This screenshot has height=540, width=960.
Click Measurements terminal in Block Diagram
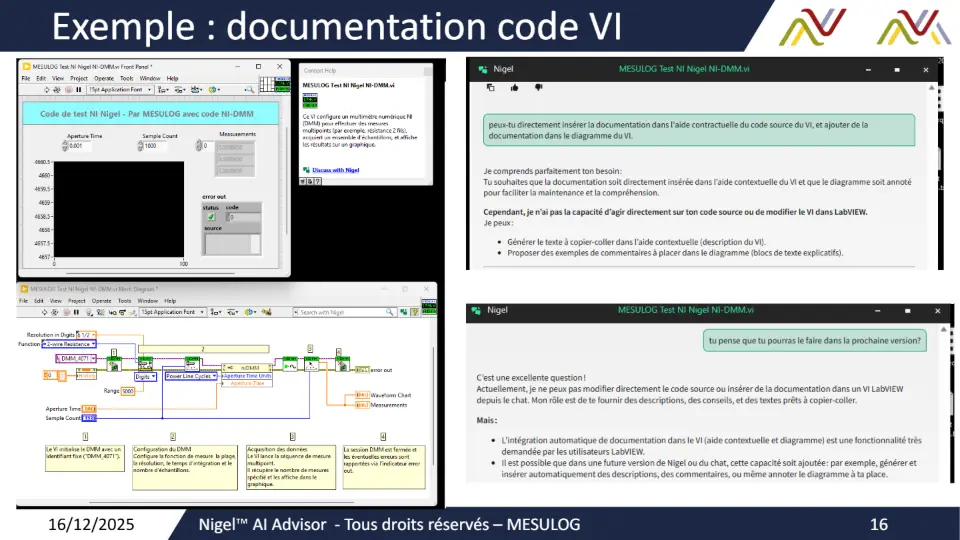pyautogui.click(x=362, y=405)
